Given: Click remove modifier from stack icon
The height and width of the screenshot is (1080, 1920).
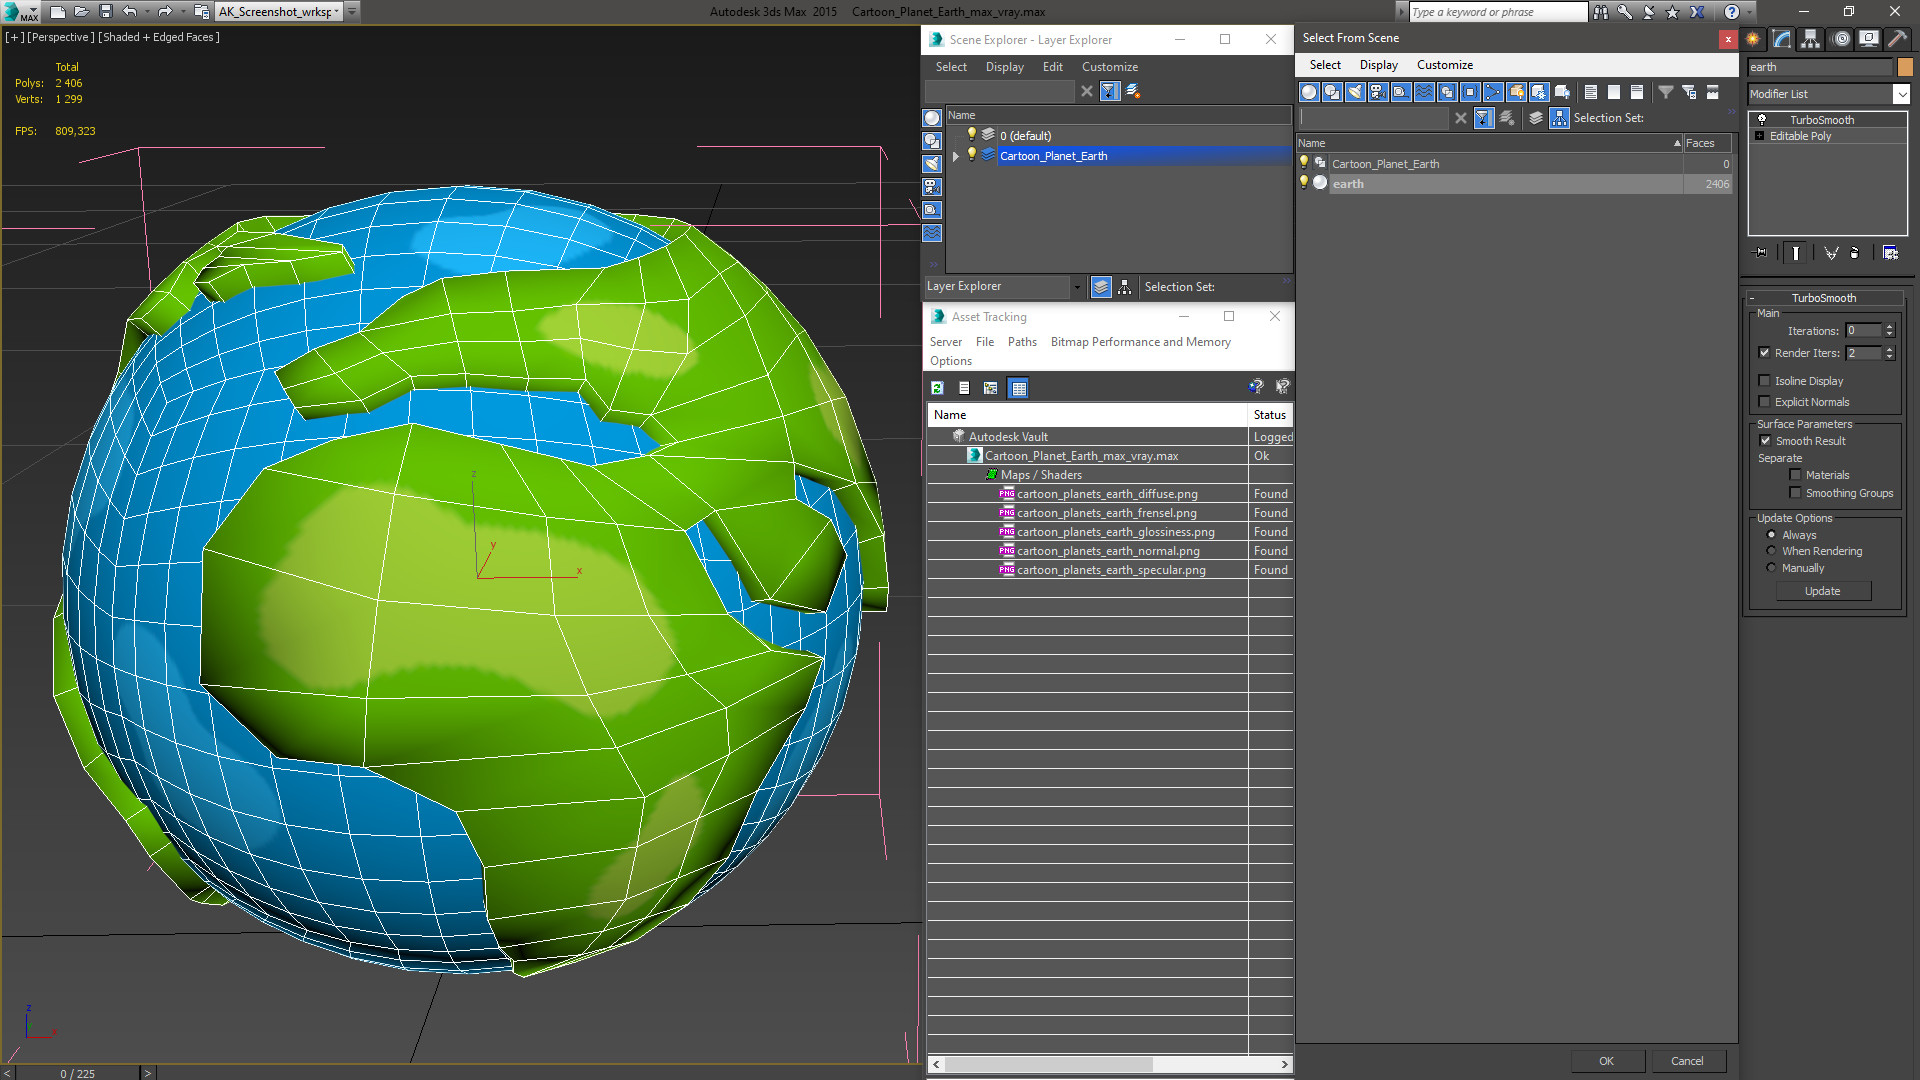Looking at the screenshot, I should pos(1854,253).
